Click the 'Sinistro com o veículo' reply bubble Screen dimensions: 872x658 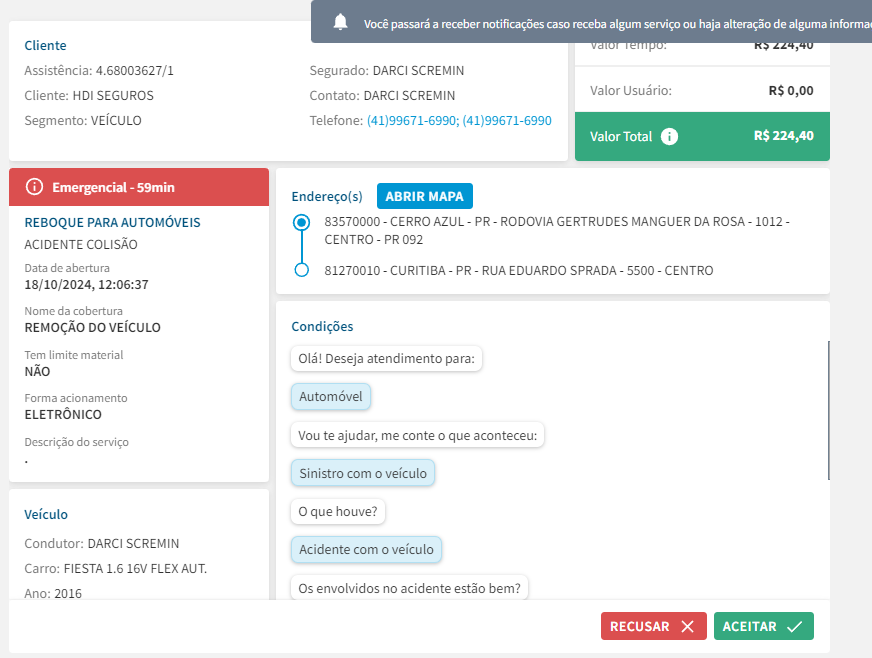pos(363,473)
